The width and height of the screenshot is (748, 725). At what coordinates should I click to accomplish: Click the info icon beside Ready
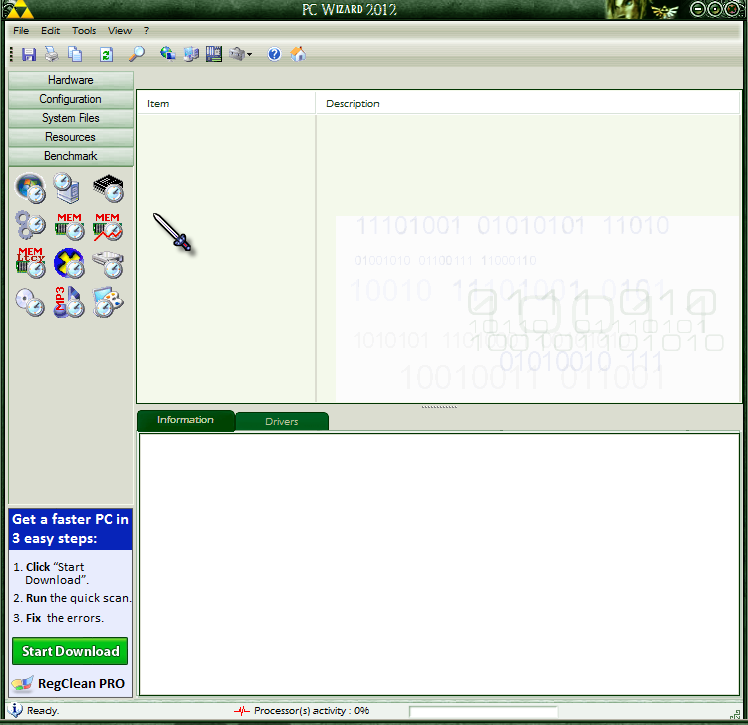(x=15, y=710)
